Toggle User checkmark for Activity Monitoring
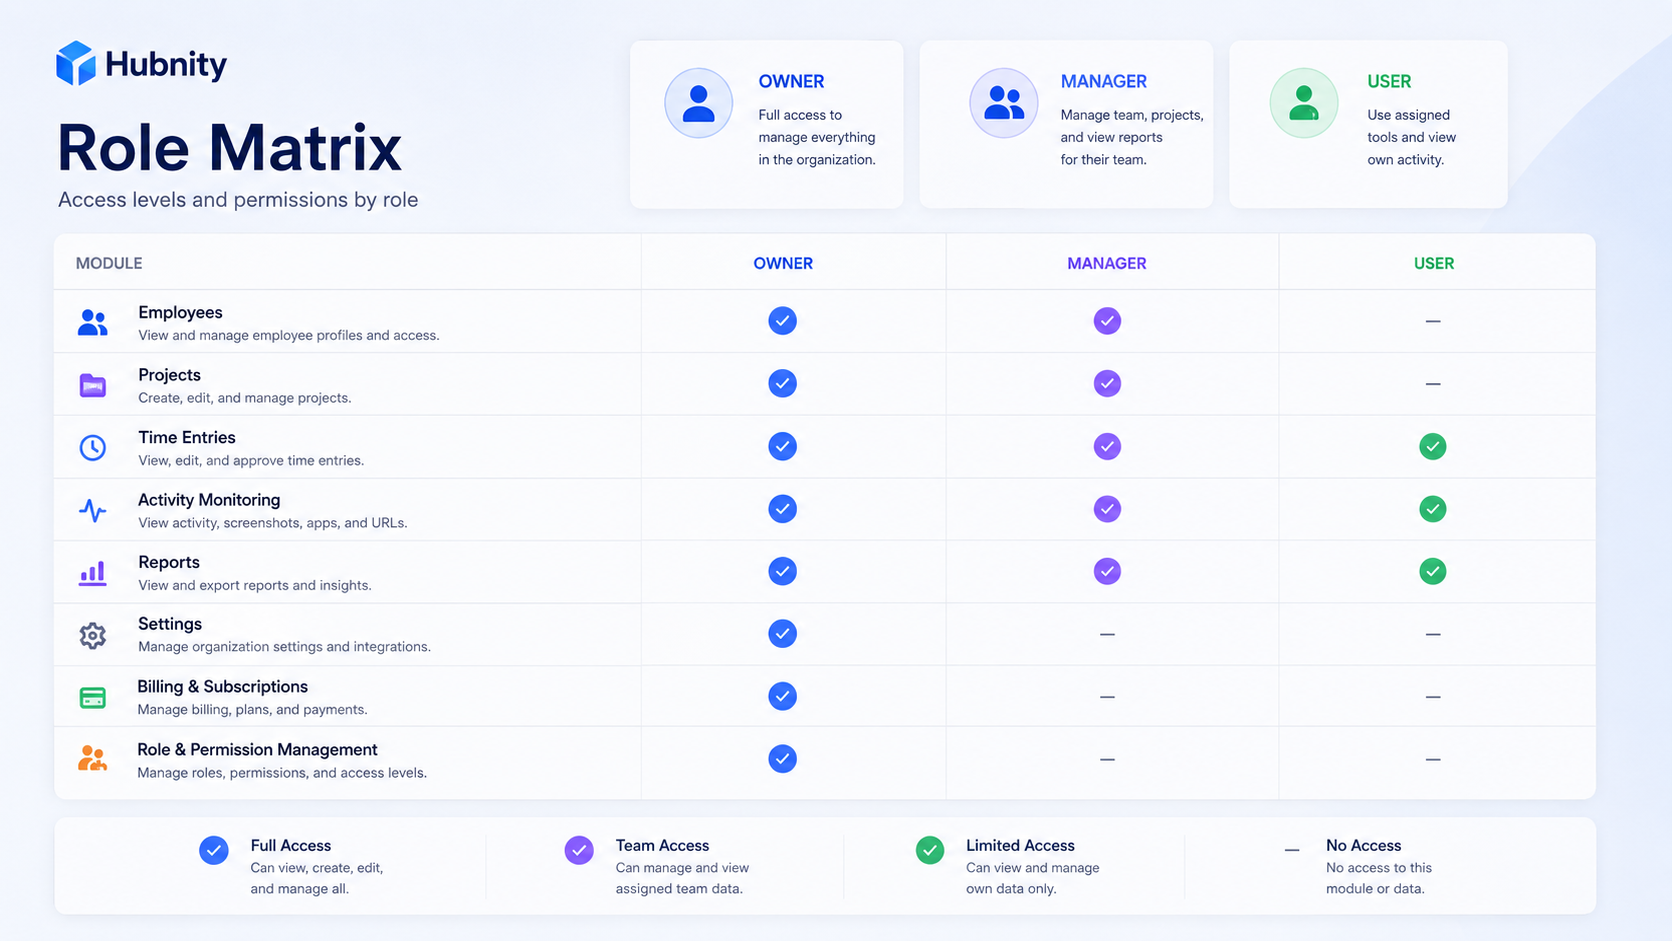 point(1433,509)
